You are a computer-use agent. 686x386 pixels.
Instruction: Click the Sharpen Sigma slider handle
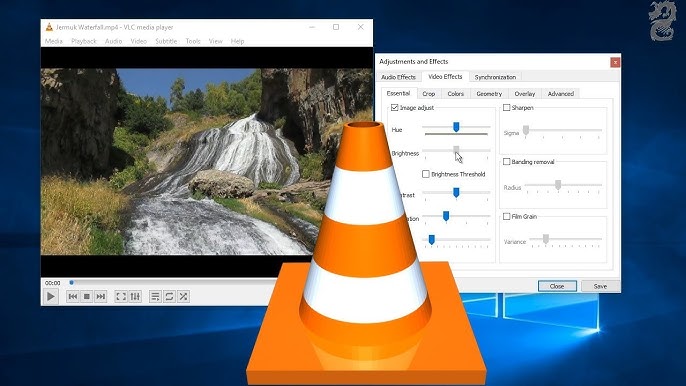pos(526,130)
